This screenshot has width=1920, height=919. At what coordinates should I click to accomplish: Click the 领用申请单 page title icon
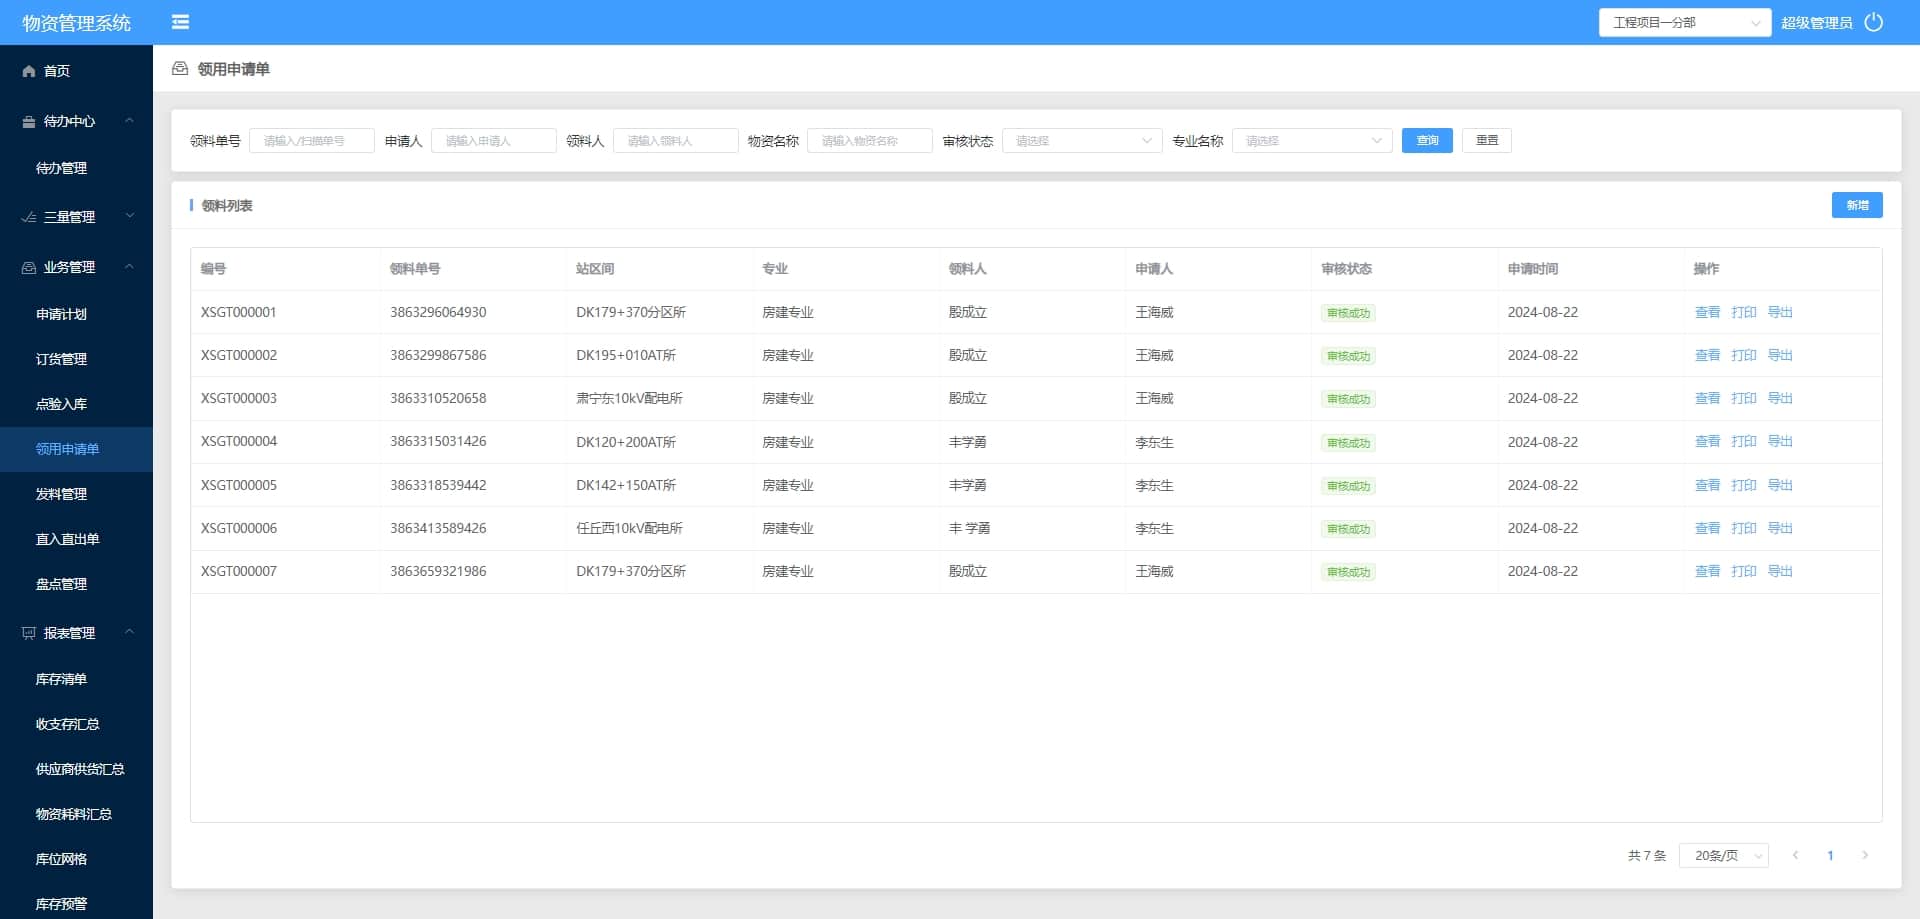pyautogui.click(x=180, y=69)
